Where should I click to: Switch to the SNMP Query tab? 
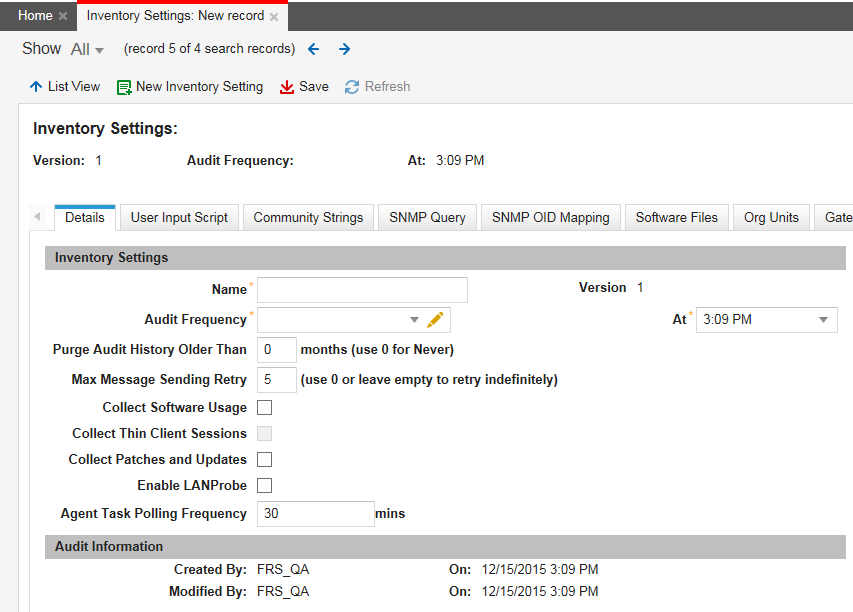(x=427, y=216)
